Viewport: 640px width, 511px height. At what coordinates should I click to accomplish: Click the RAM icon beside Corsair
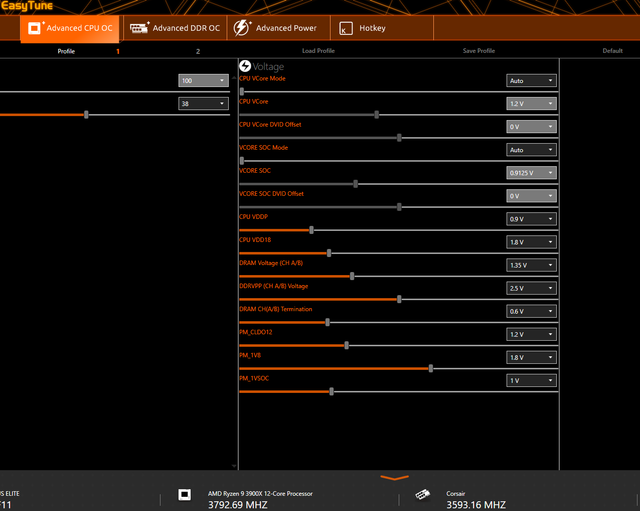[422, 495]
